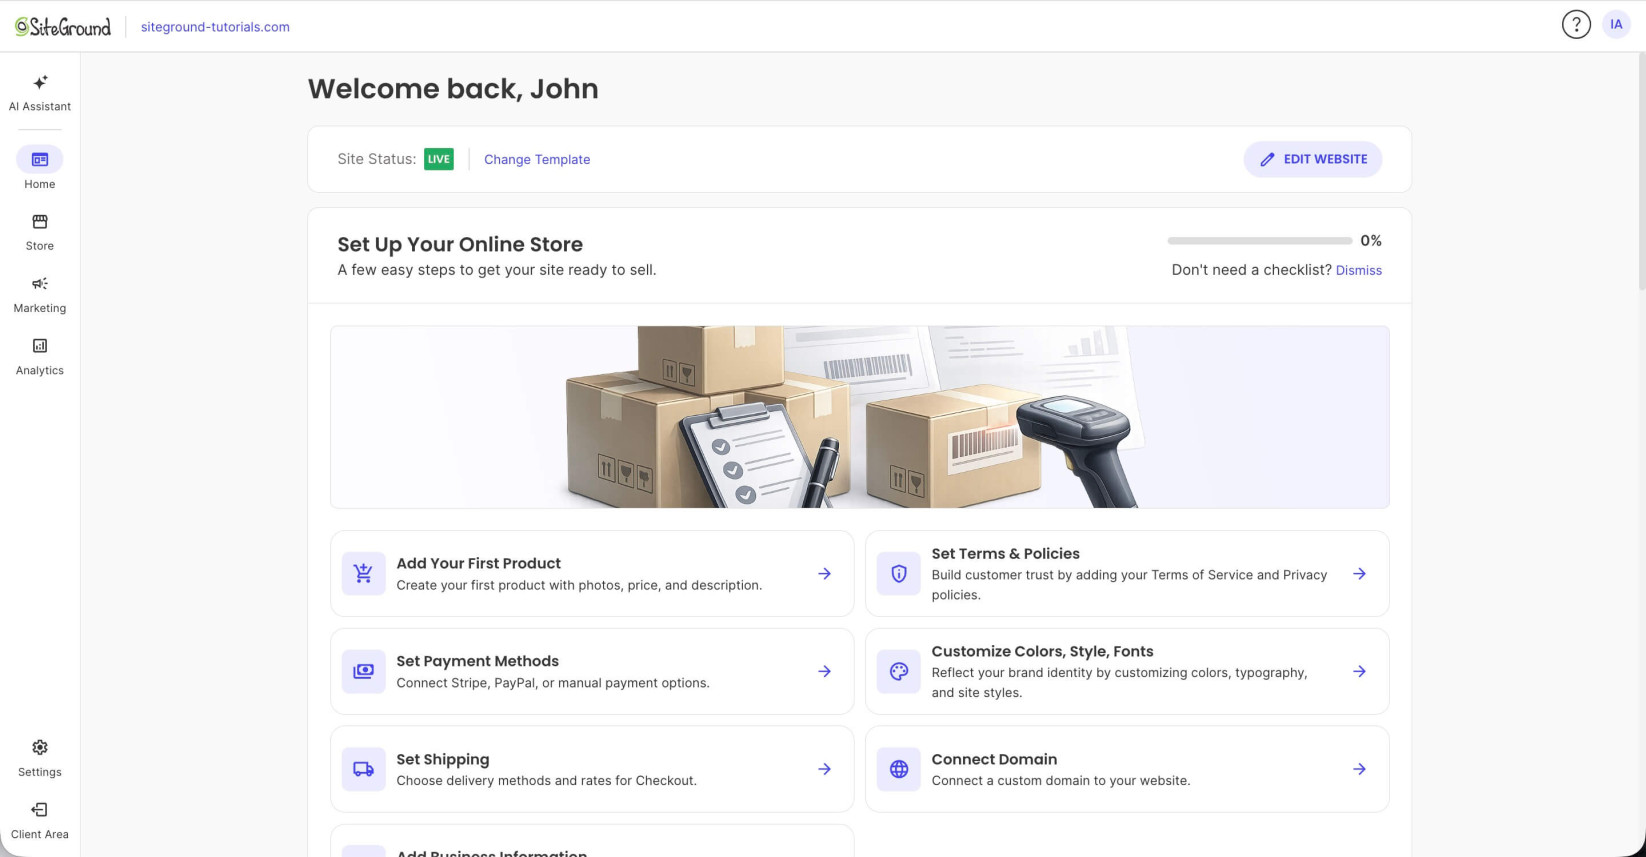1646x857 pixels.
Task: Click the "Welcome back, John" heading
Action: (x=453, y=89)
